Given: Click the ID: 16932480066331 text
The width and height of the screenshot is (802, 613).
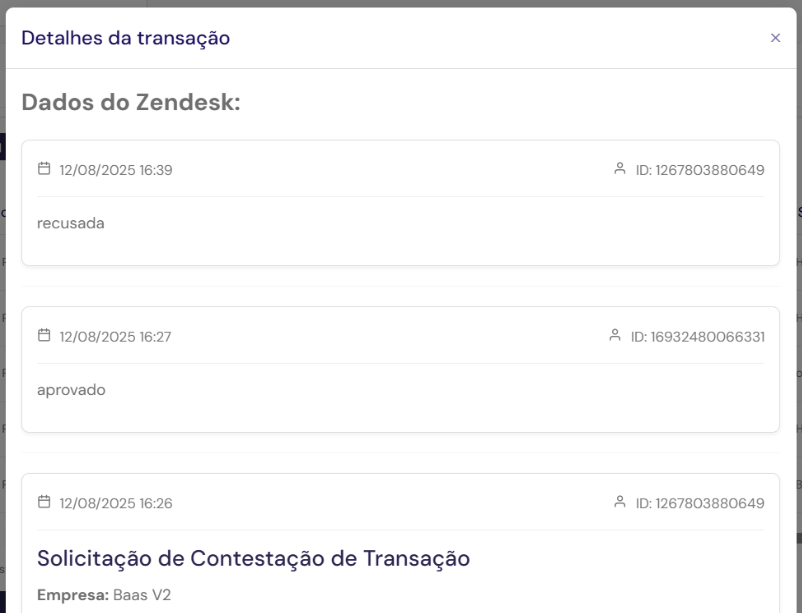Looking at the screenshot, I should point(698,337).
